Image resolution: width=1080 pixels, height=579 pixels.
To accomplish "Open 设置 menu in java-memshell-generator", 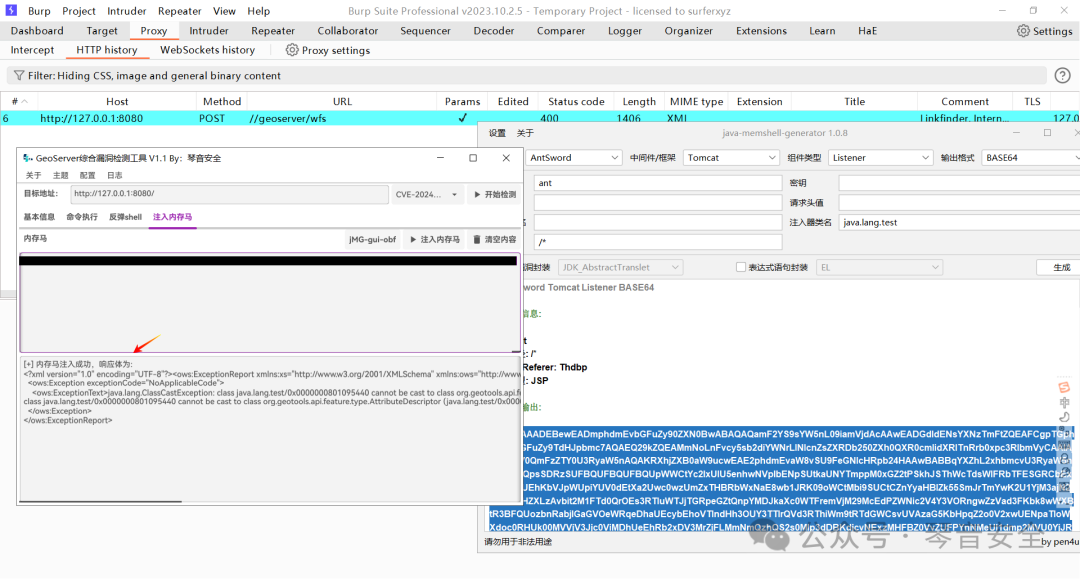I will click(497, 133).
